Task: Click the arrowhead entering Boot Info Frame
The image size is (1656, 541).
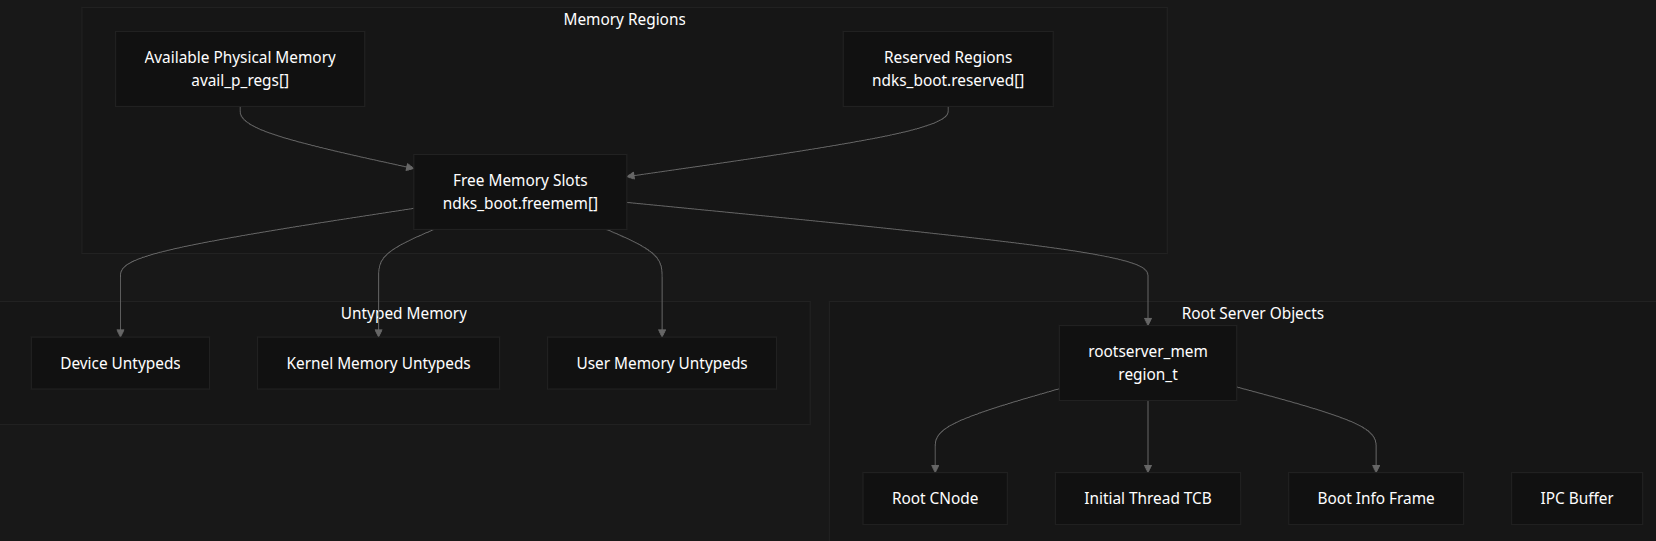Action: tap(1376, 468)
